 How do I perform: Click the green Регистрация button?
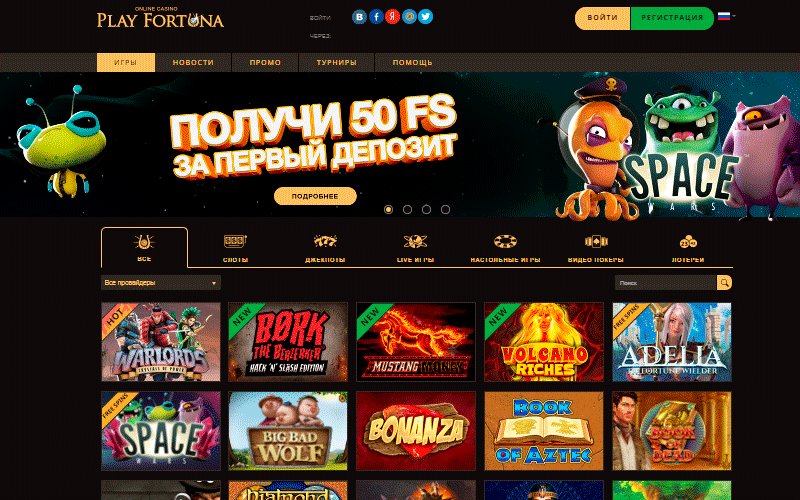[672, 18]
